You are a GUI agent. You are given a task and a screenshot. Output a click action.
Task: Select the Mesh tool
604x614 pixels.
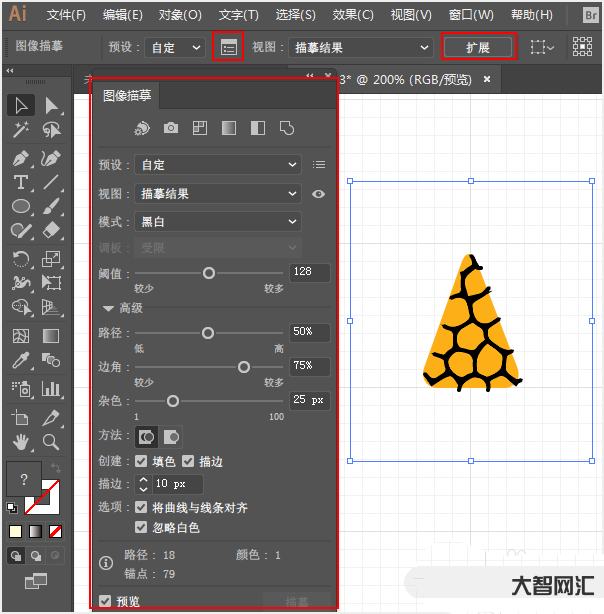(21, 336)
